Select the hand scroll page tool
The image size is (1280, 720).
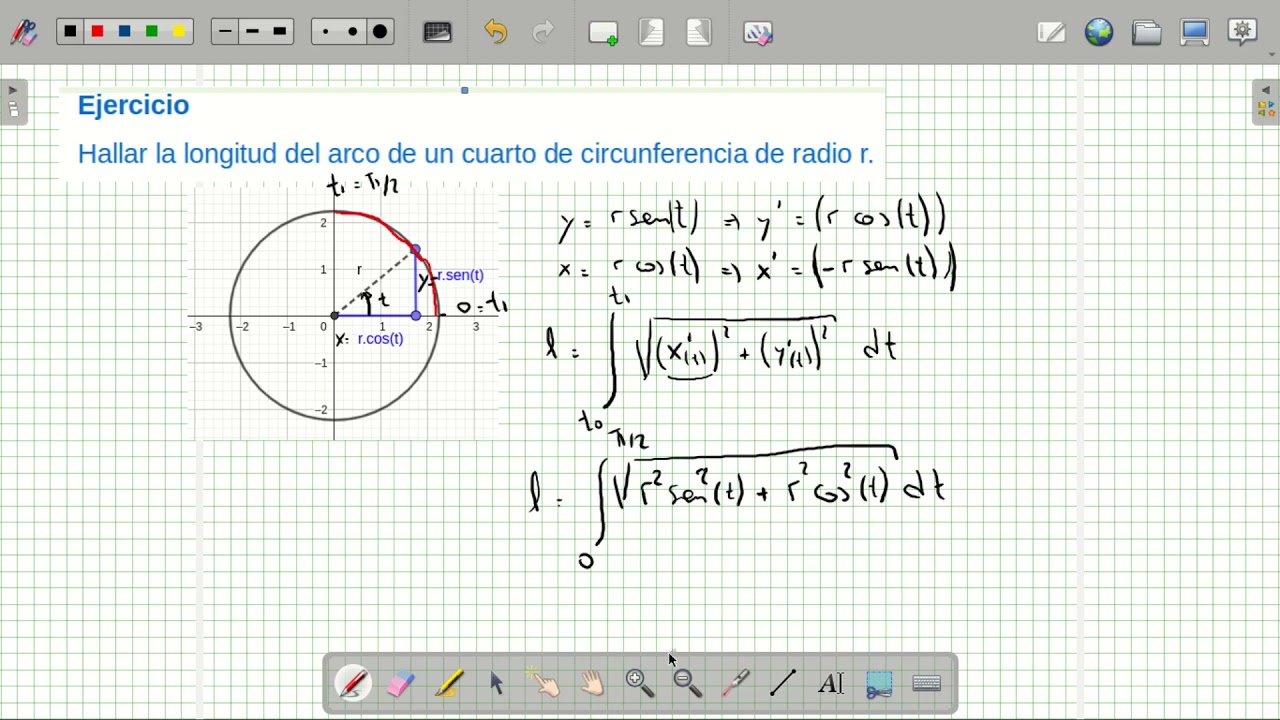592,683
